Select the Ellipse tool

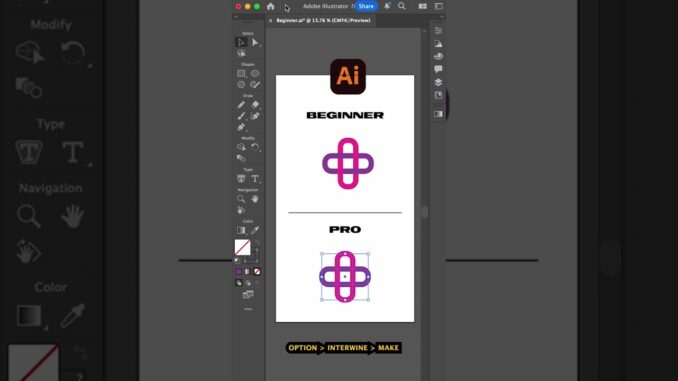coord(255,74)
